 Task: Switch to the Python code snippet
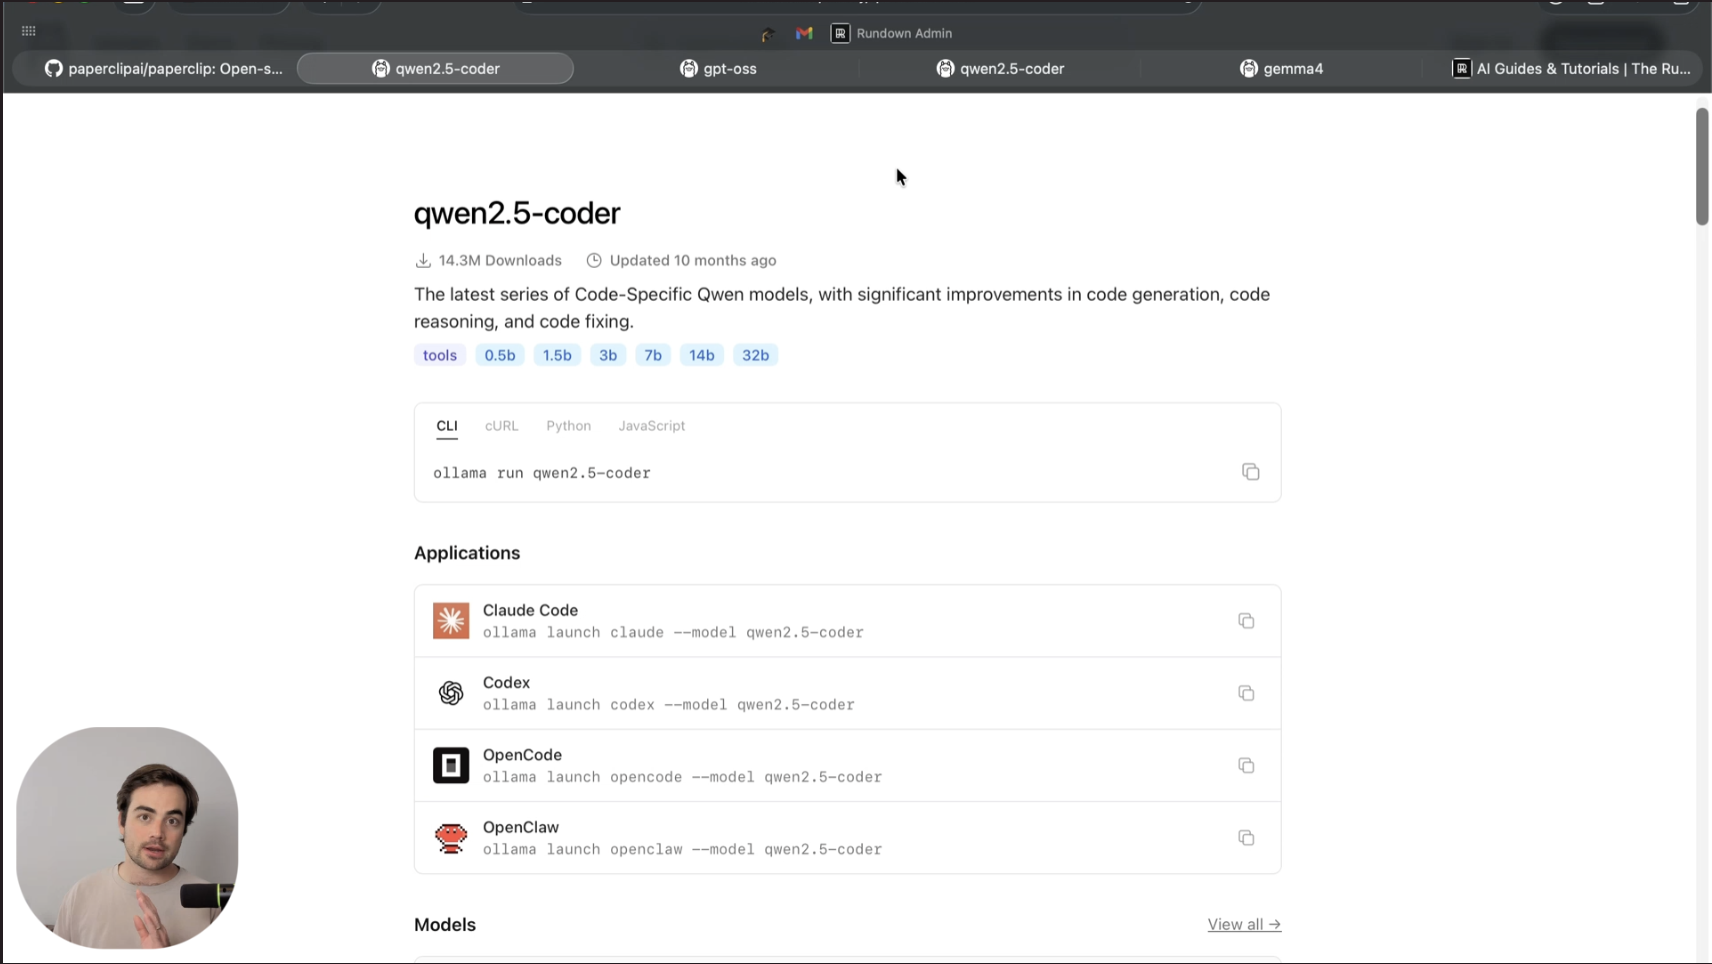tap(568, 425)
